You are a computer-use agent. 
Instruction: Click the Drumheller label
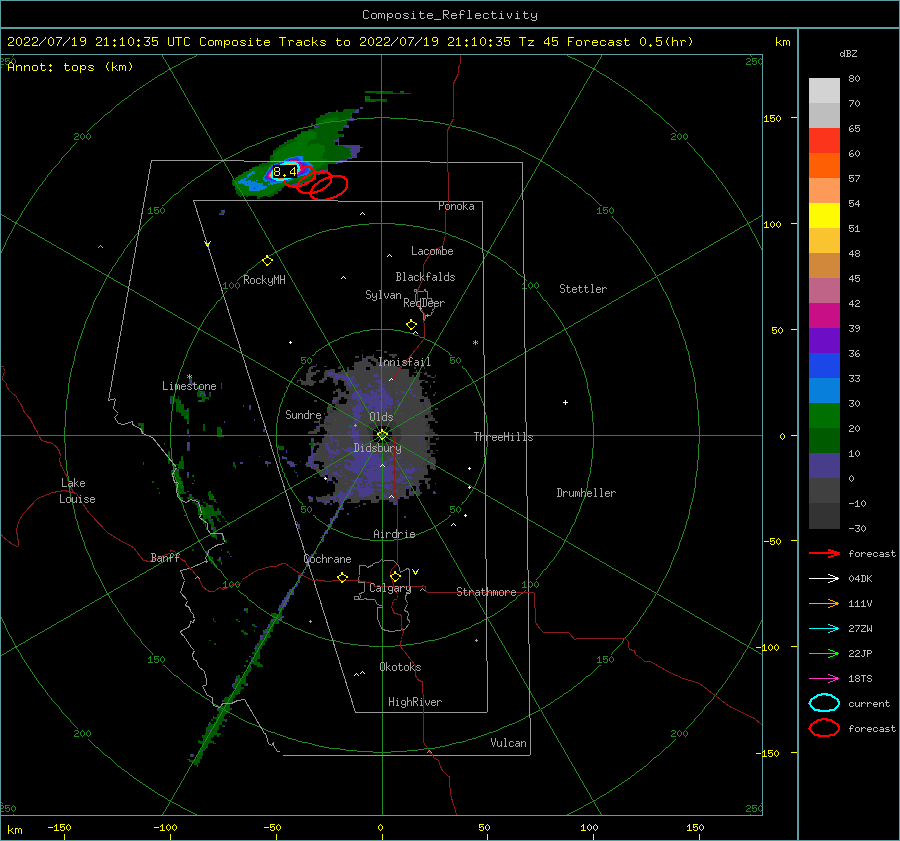pyautogui.click(x=586, y=493)
